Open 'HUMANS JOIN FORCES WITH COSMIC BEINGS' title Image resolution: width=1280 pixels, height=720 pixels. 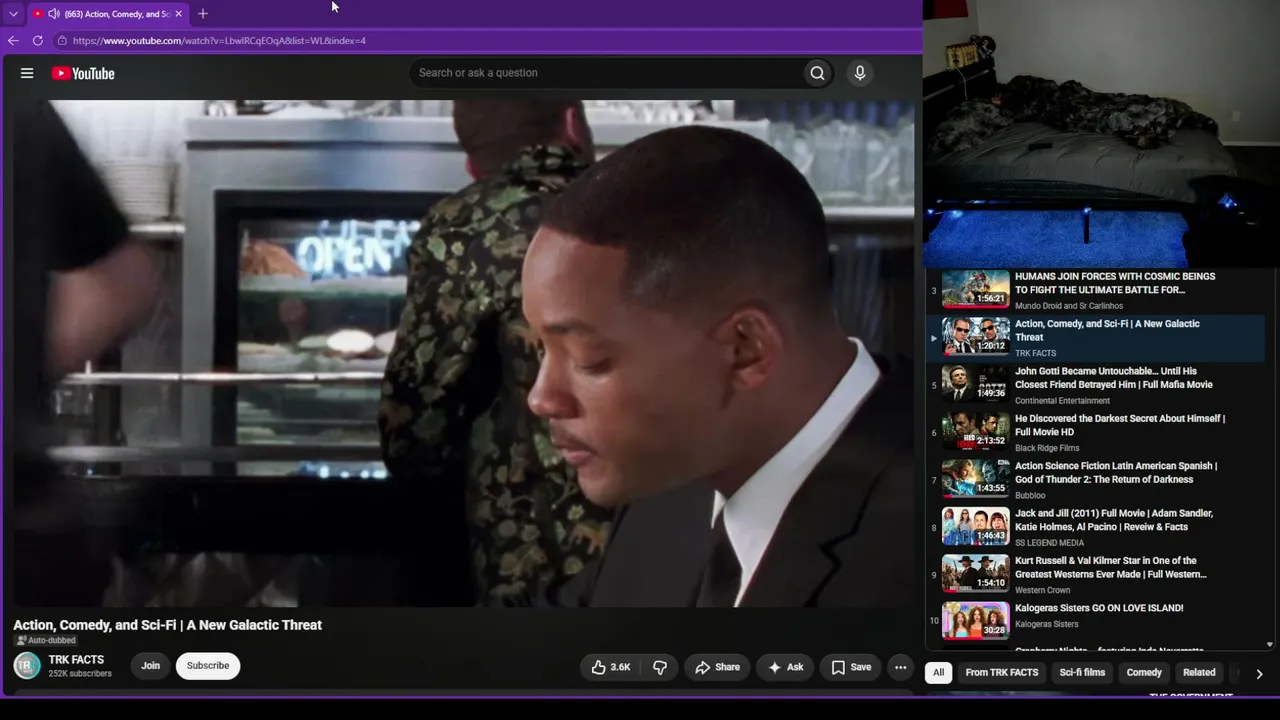point(1115,283)
